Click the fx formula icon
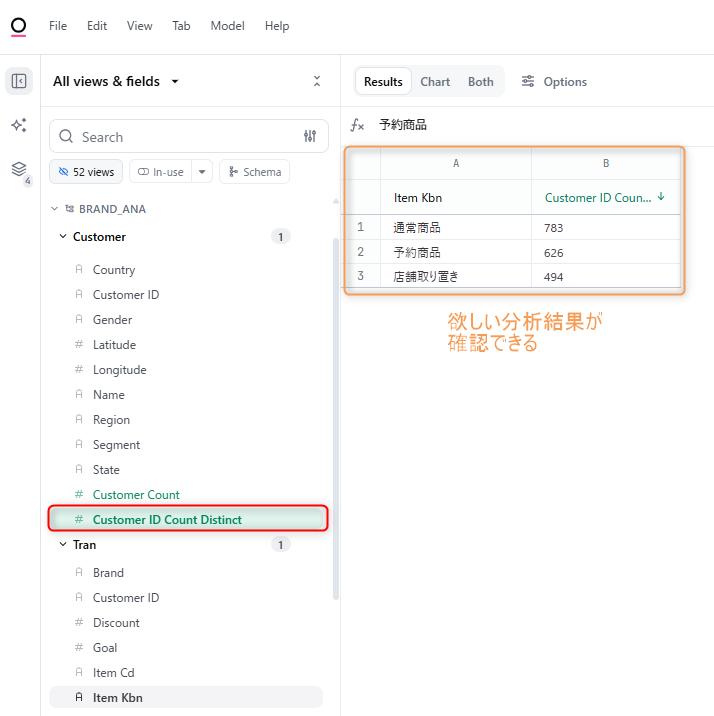The width and height of the screenshot is (714, 716). pyautogui.click(x=357, y=125)
